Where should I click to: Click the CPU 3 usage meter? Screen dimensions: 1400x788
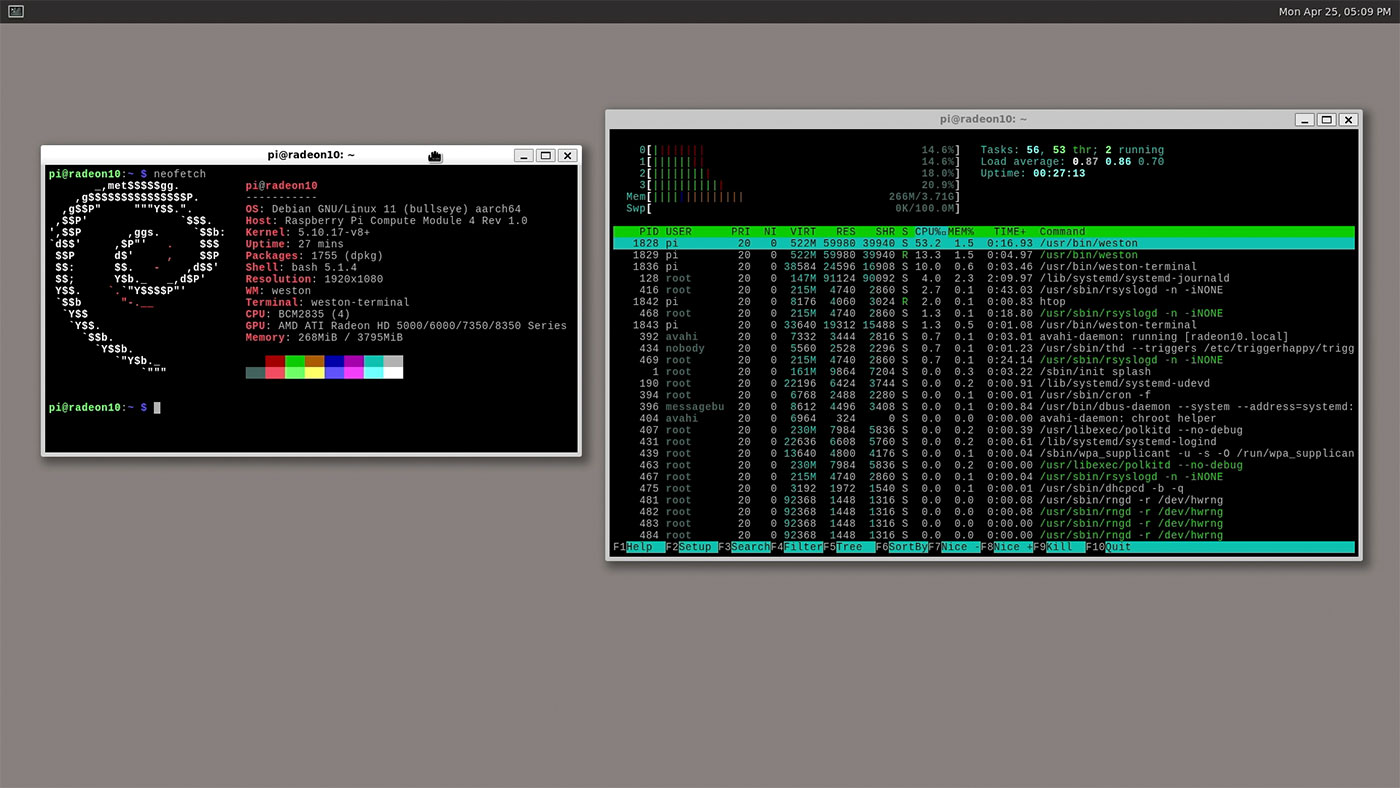pyautogui.click(x=799, y=185)
